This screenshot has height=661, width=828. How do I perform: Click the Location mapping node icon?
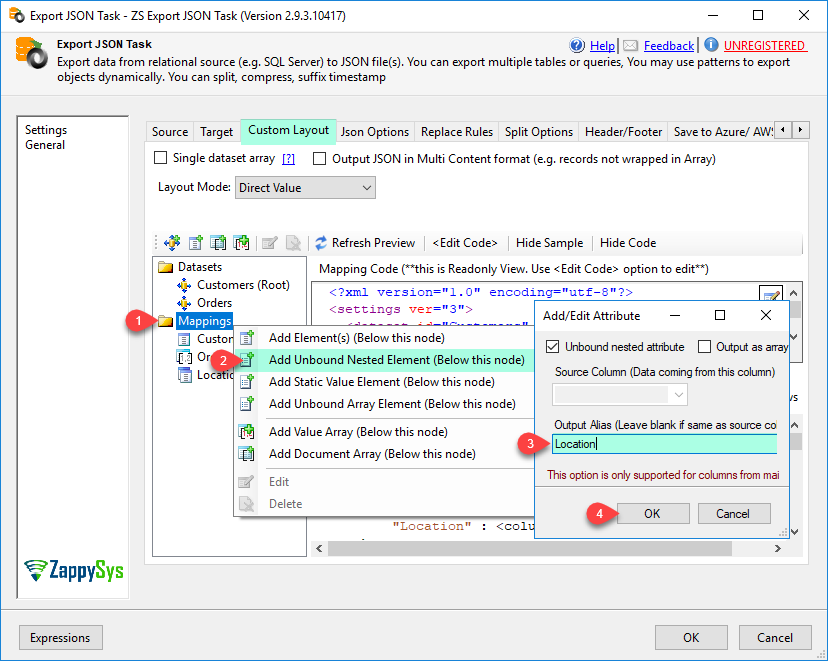185,375
